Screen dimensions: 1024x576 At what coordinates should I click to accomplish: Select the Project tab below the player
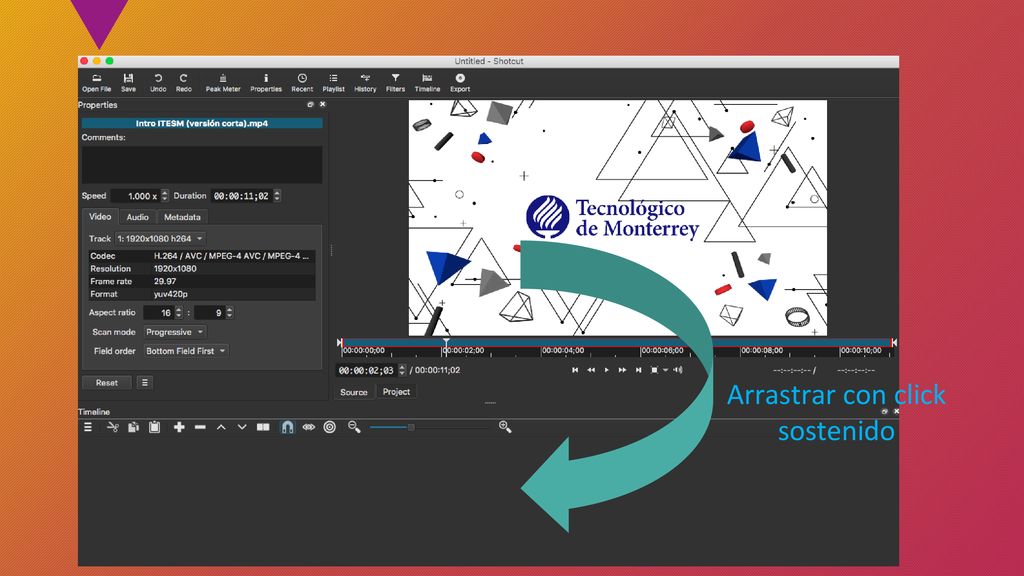tap(396, 392)
